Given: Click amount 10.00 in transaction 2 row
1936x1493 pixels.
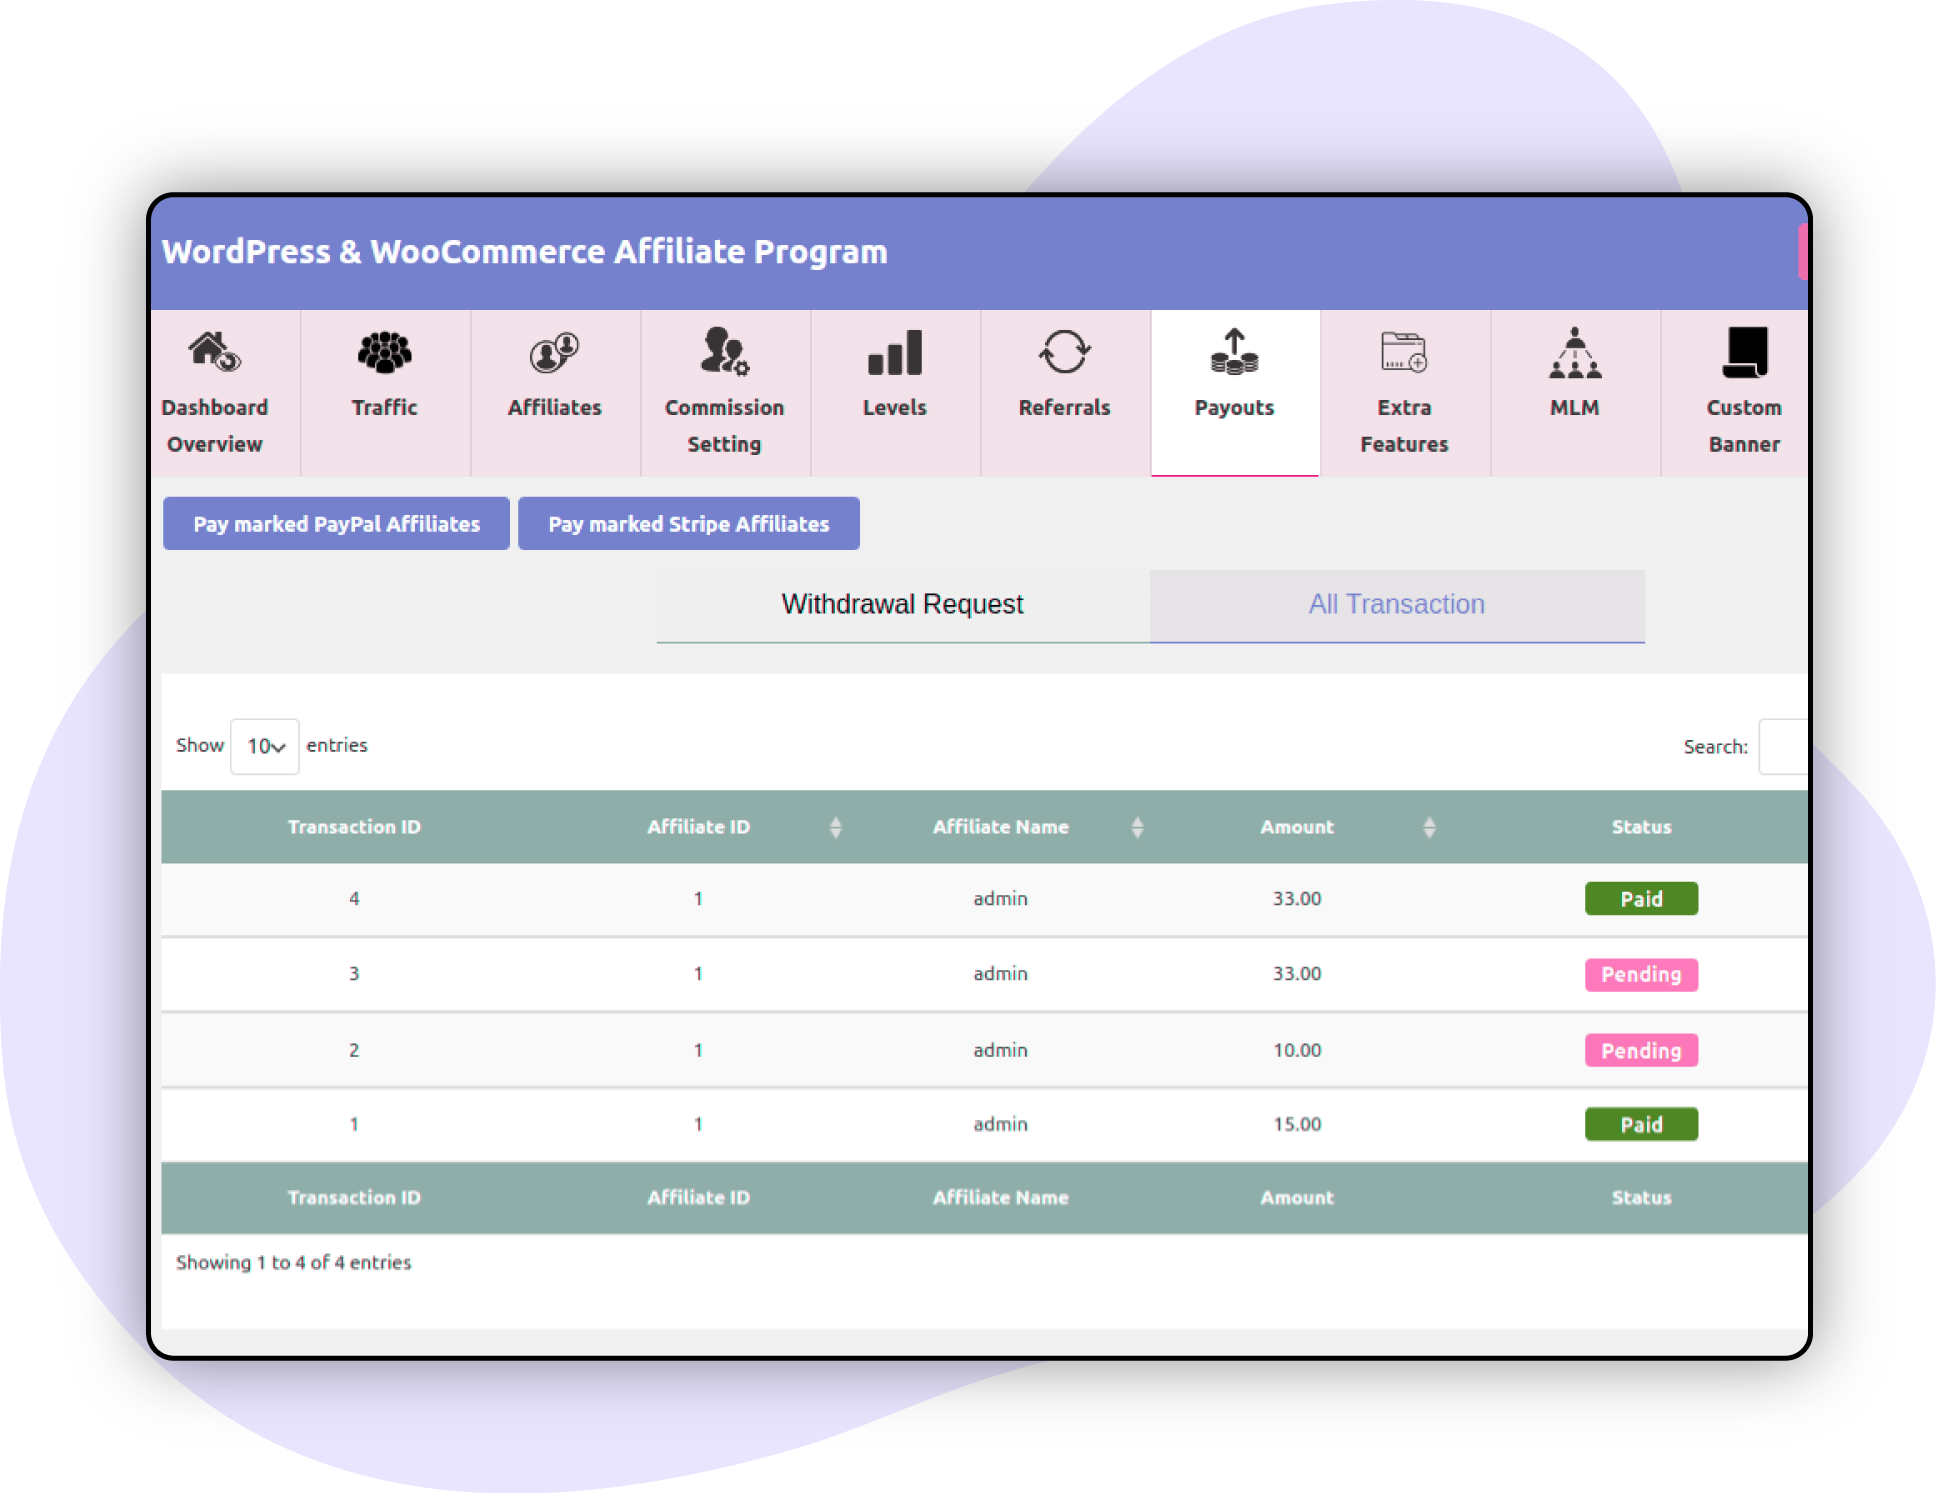Looking at the screenshot, I should tap(1297, 1050).
